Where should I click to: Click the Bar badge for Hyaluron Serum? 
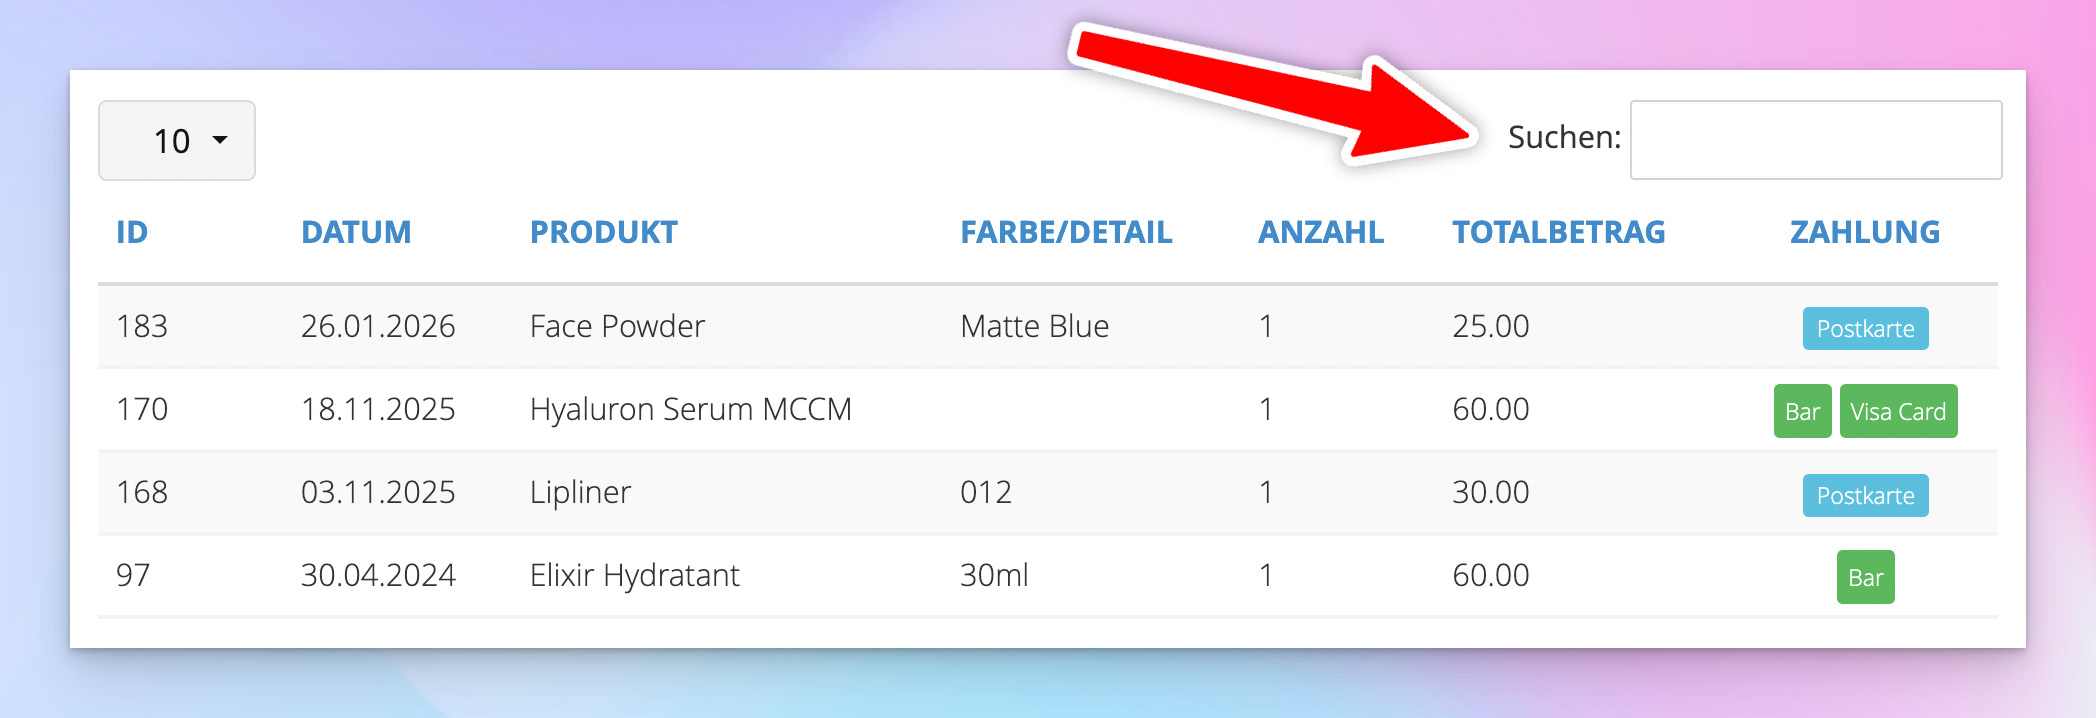[1802, 411]
